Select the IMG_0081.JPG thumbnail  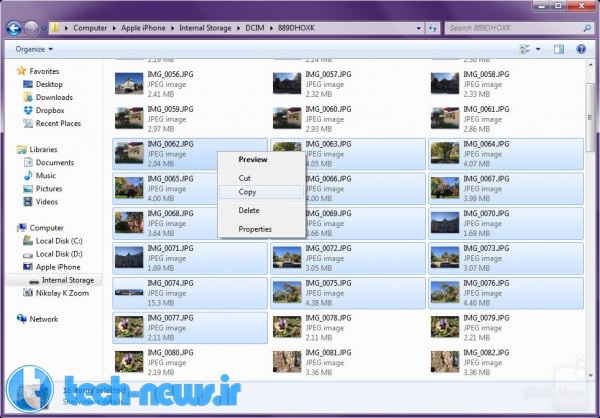(287, 362)
